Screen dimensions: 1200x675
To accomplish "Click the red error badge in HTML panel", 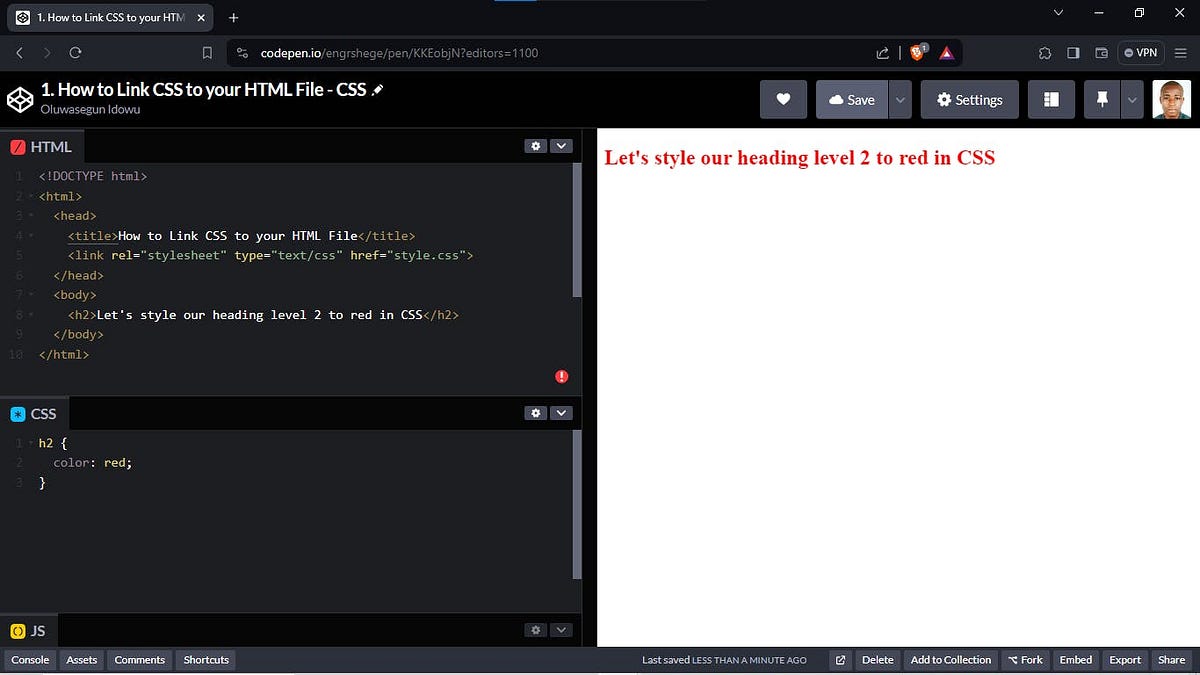I will pos(561,376).
